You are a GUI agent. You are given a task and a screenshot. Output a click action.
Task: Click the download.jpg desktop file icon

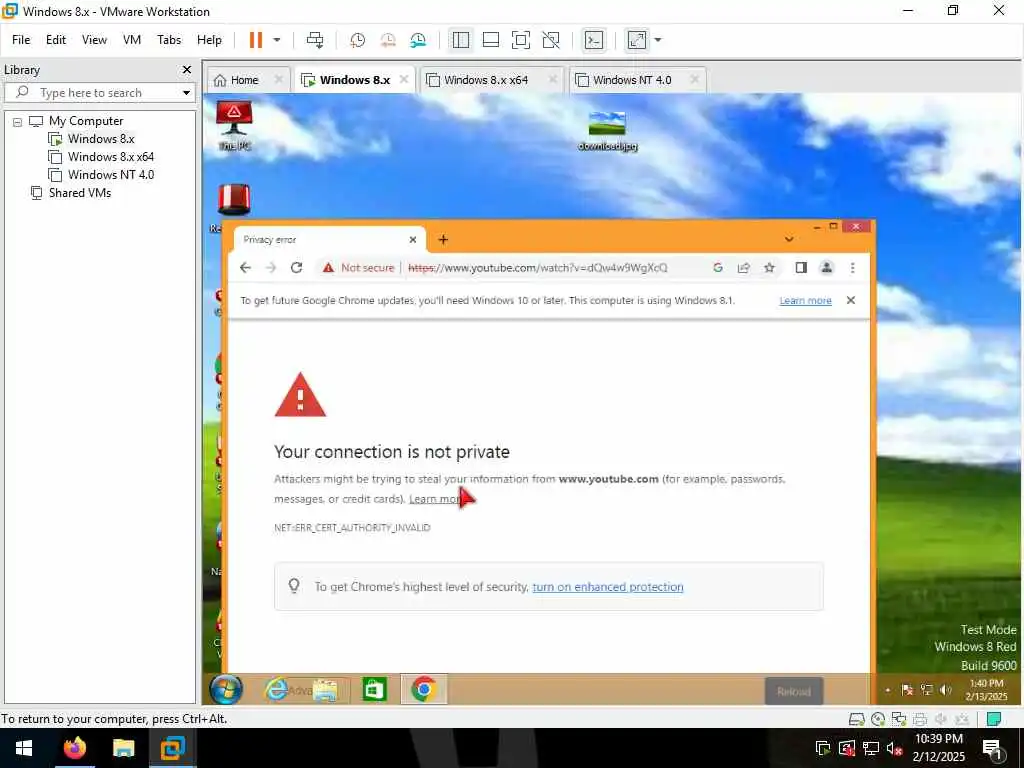click(x=607, y=131)
